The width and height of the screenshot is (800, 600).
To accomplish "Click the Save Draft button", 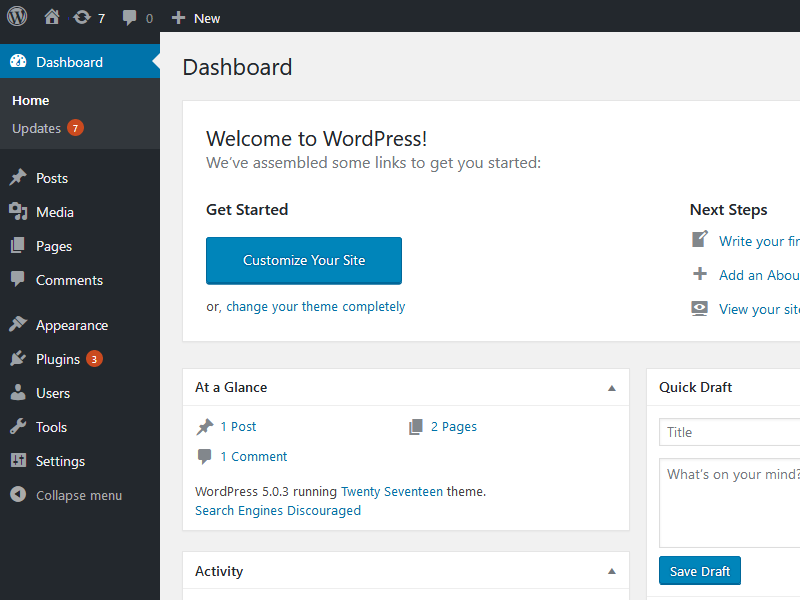I will click(700, 571).
